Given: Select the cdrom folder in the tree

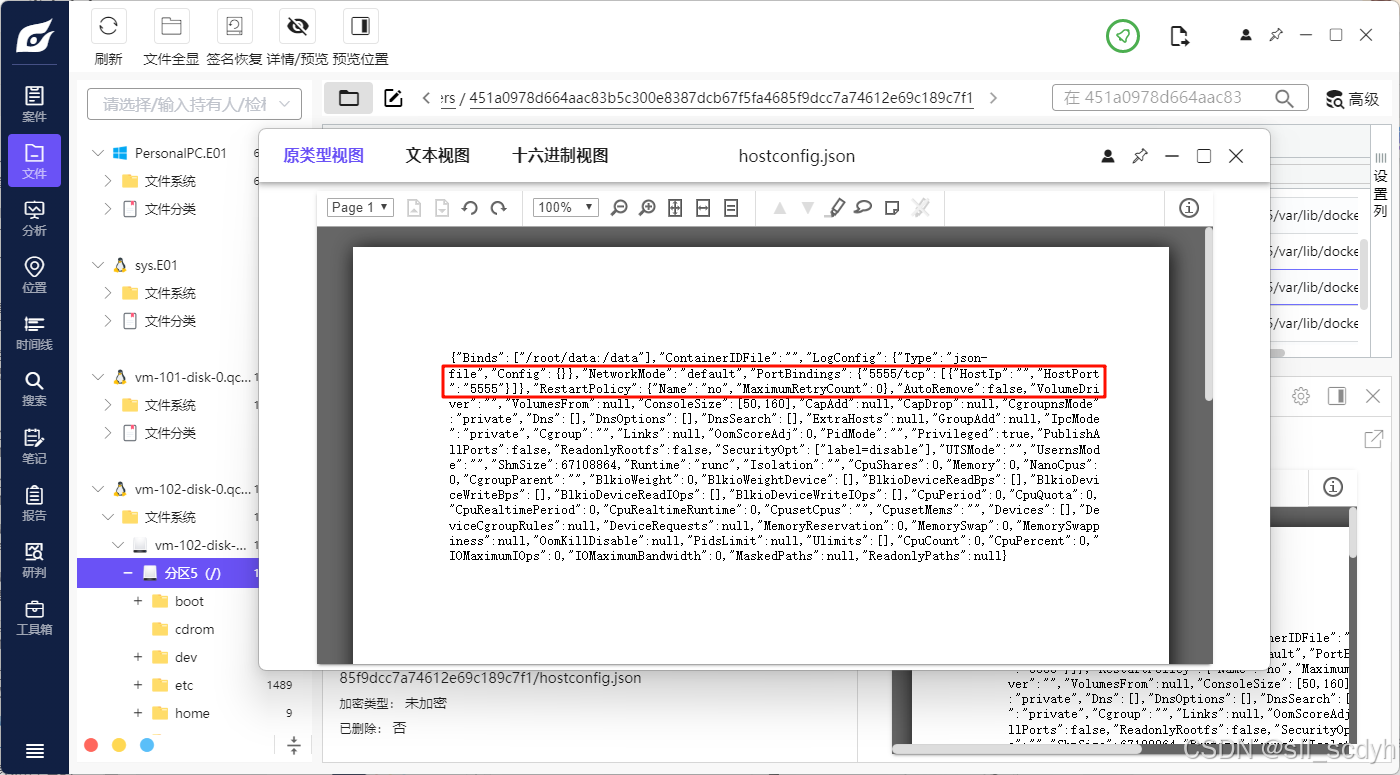Looking at the screenshot, I should [x=194, y=629].
